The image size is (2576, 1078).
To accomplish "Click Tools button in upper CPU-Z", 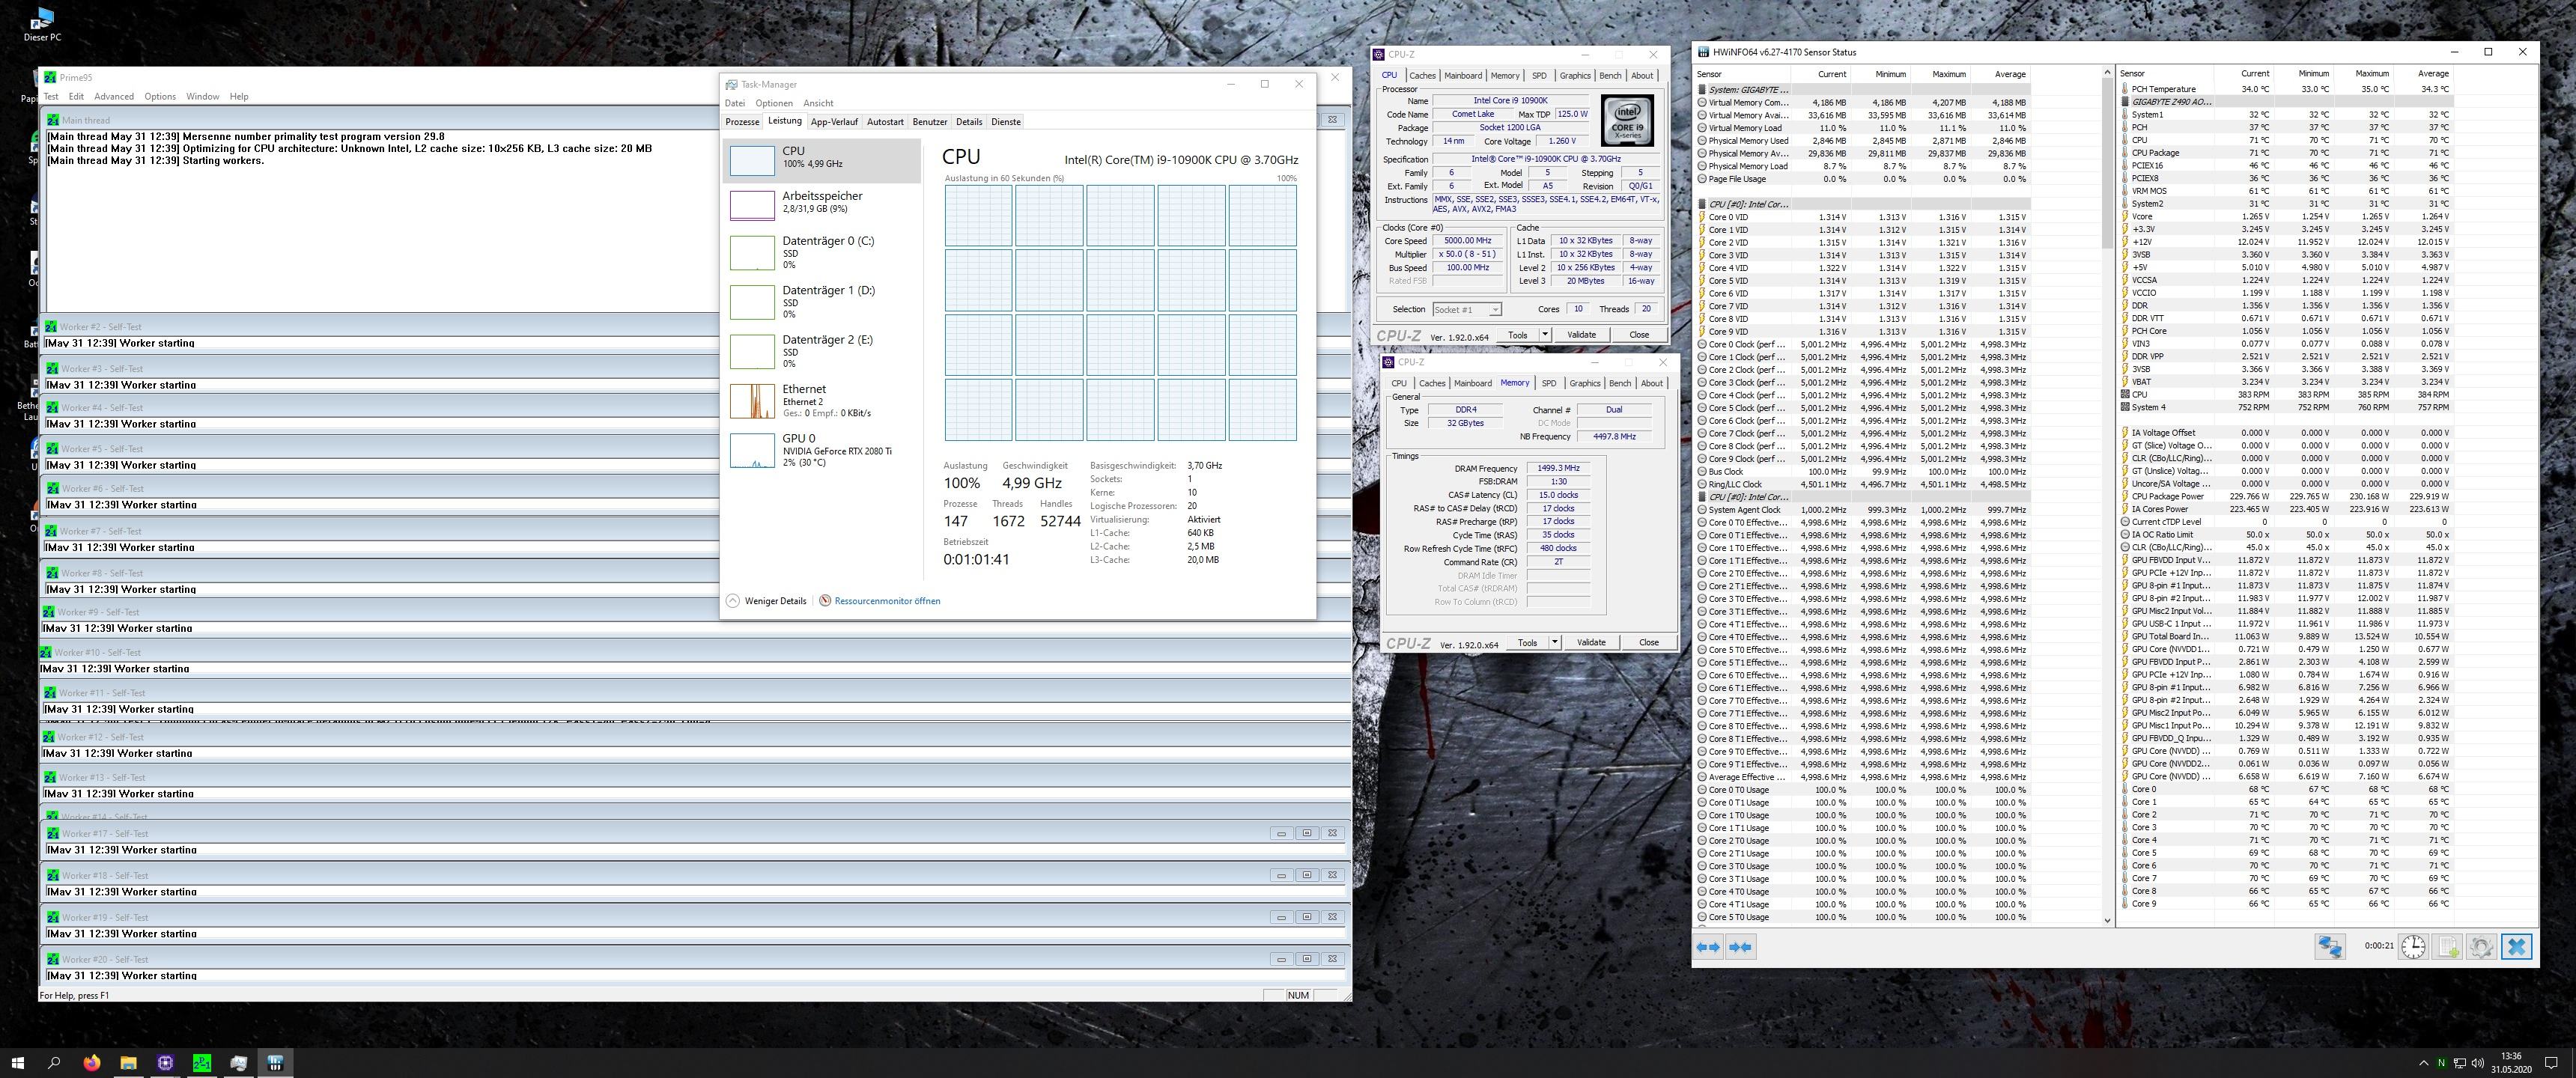I will click(x=1518, y=335).
